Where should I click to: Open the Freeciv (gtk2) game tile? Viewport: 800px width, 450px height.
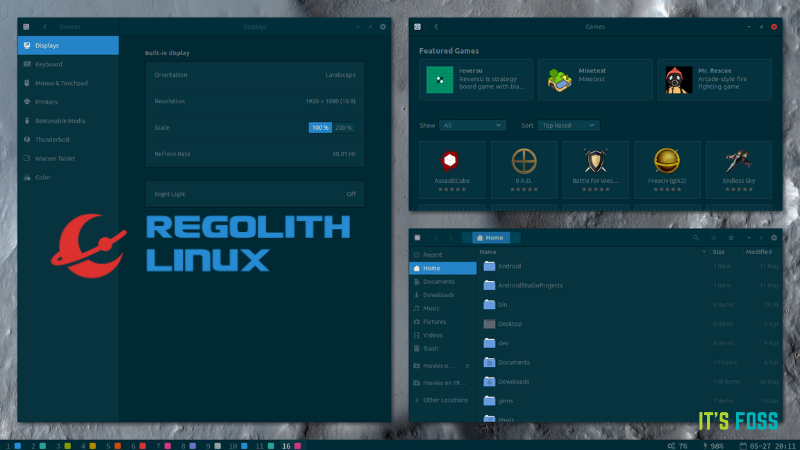click(667, 170)
